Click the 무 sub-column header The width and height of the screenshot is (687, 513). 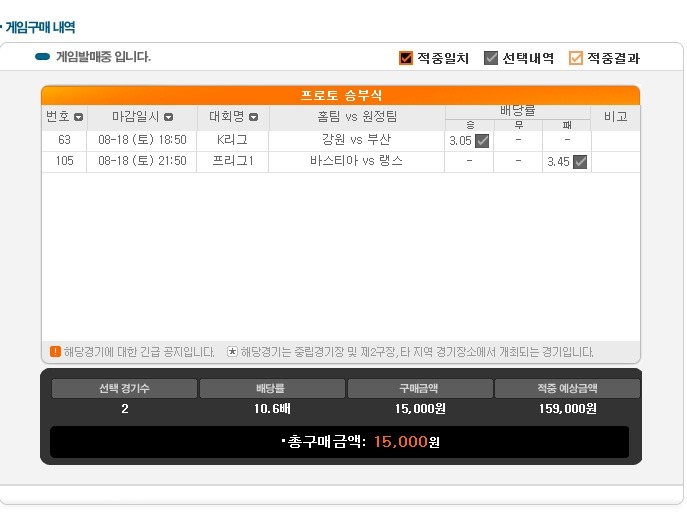click(x=518, y=125)
